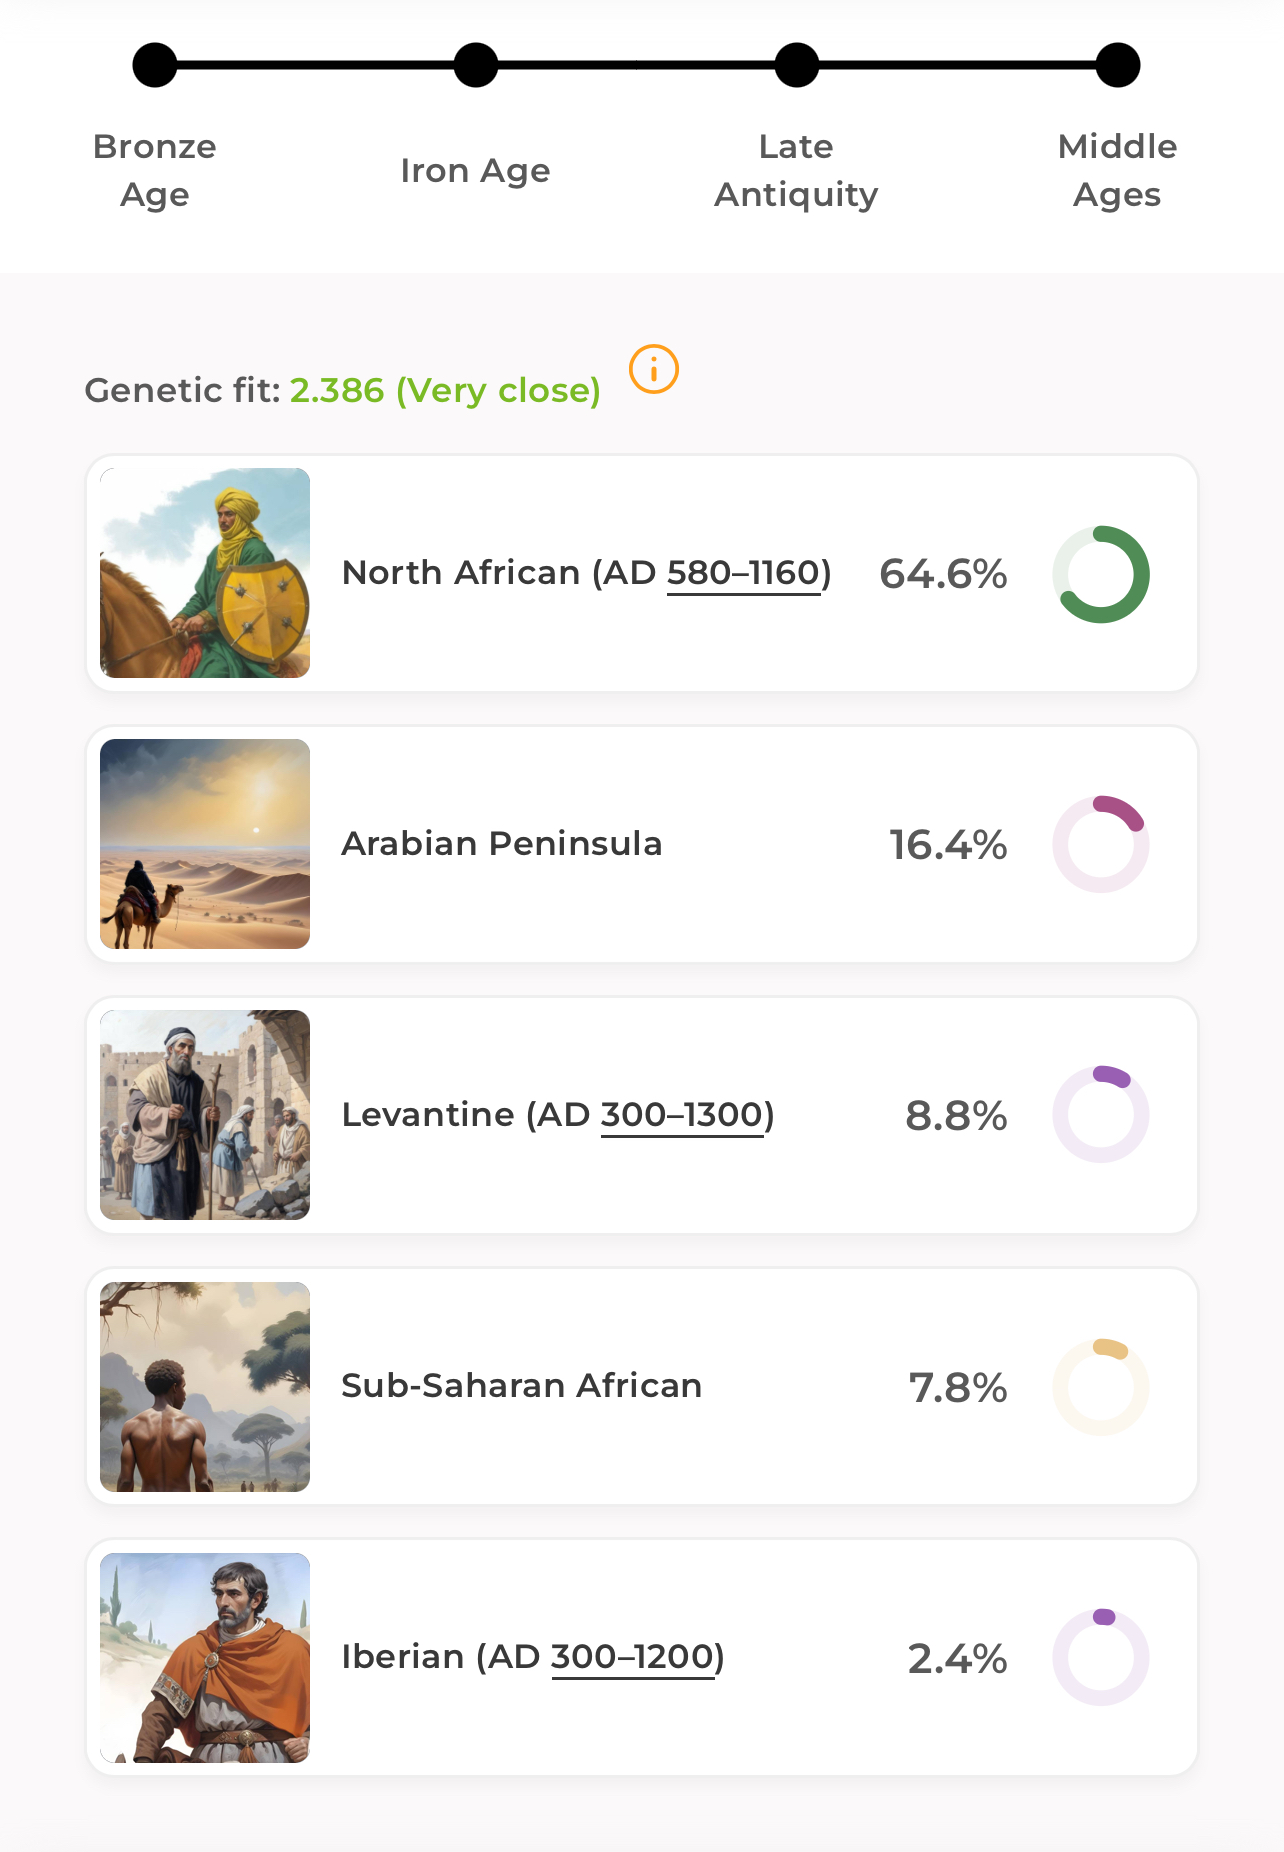1284x1852 pixels.
Task: Open the Levantine portrait thumbnail
Action: point(205,1115)
